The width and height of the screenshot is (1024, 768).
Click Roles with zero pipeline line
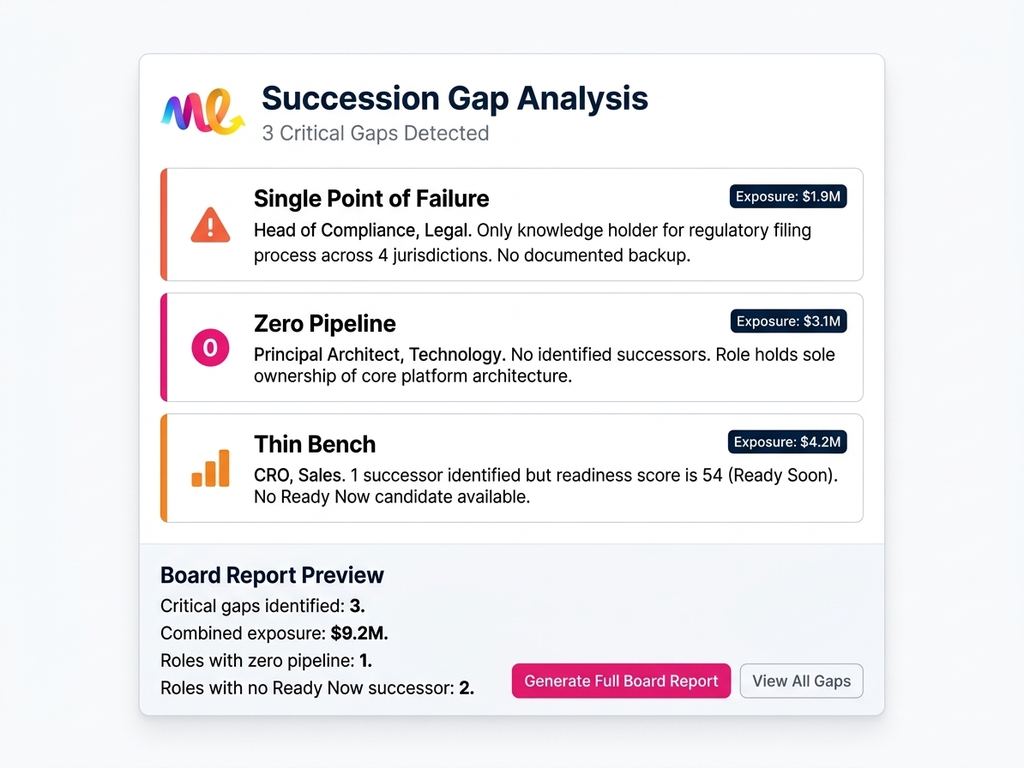pos(266,660)
